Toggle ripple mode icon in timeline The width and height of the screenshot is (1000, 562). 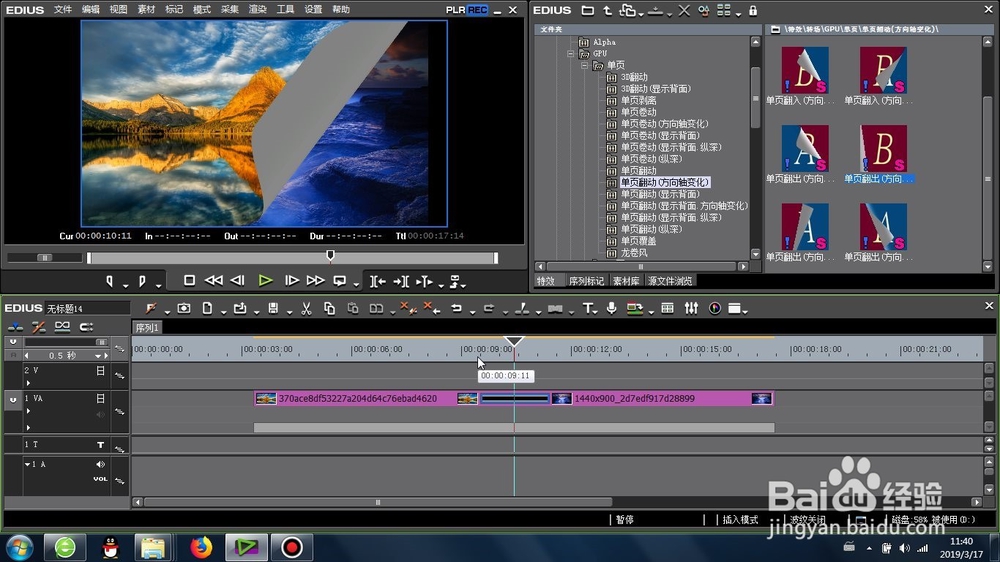[38, 327]
